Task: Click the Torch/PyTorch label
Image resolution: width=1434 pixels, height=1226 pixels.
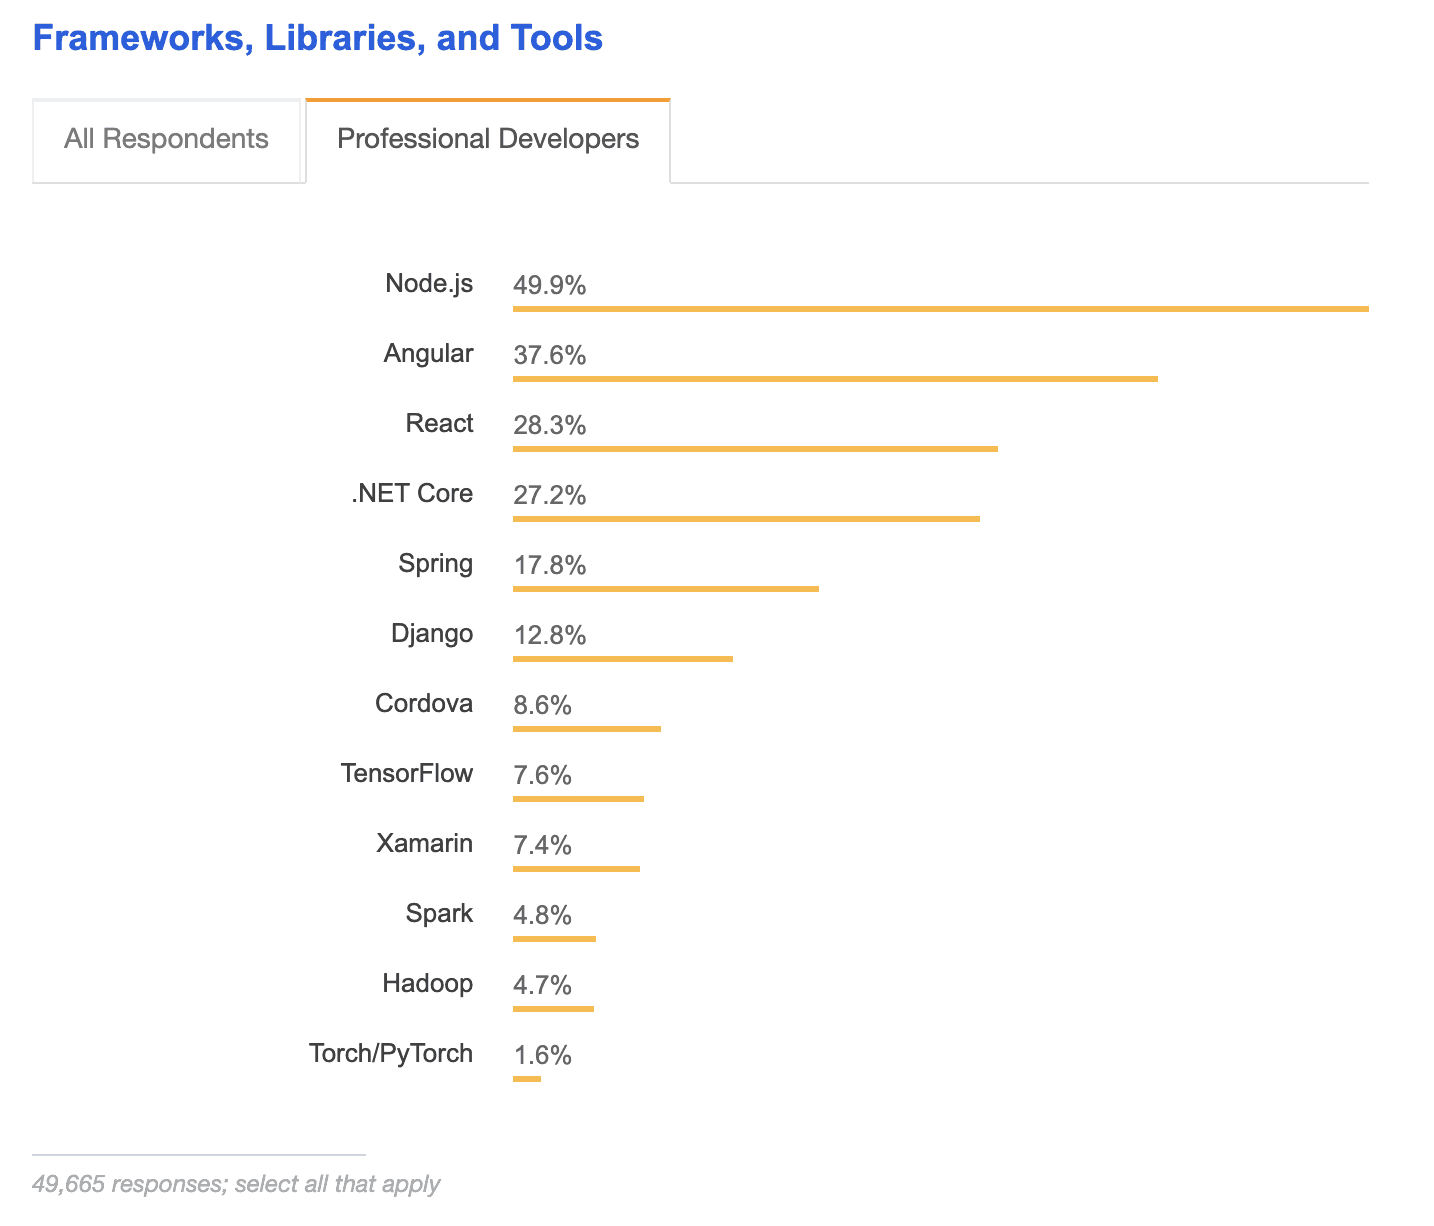Action: 391,1053
